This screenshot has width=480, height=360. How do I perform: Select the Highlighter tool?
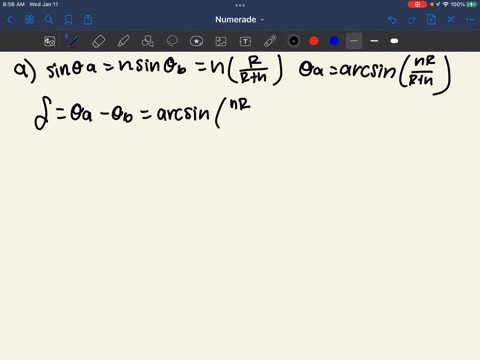point(123,41)
